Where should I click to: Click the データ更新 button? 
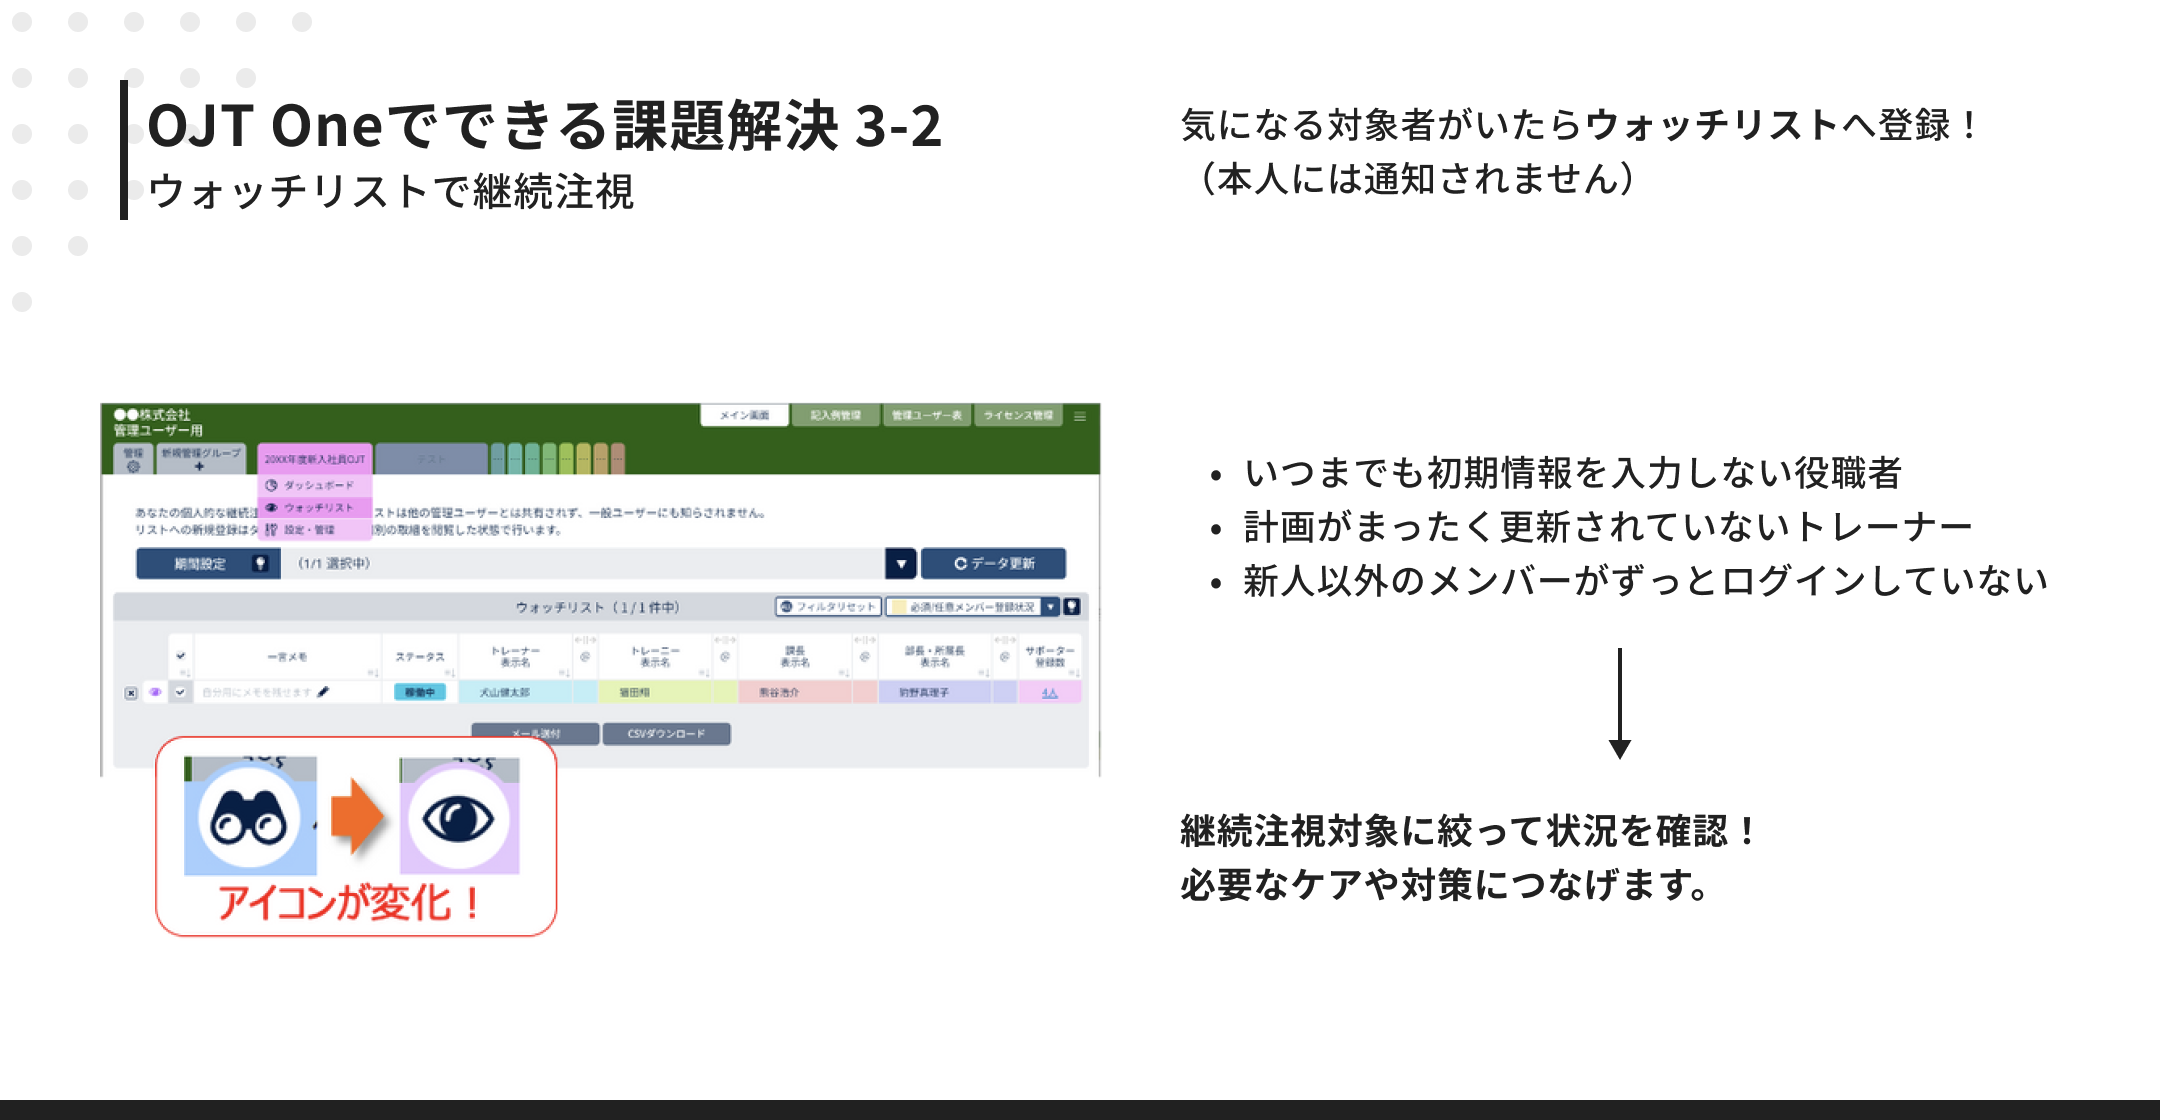click(993, 564)
